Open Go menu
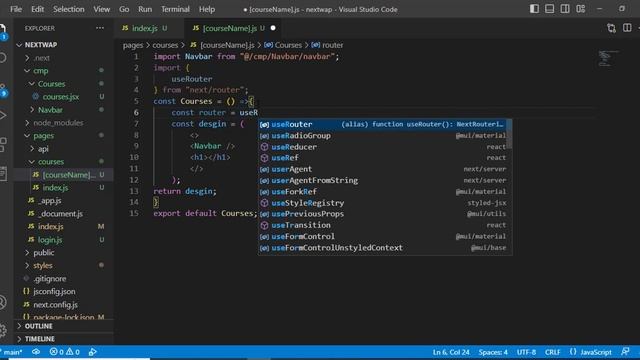Screen dimensions: 640x360 124,9
